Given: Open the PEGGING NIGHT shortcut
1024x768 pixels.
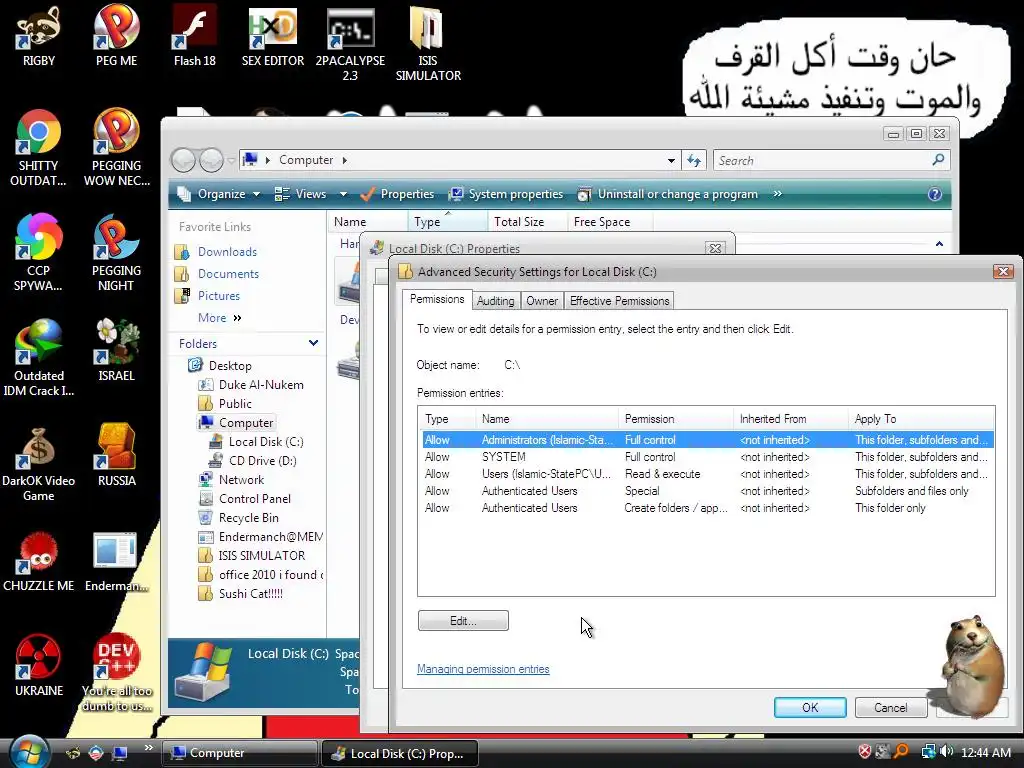Looking at the screenshot, I should click(x=116, y=253).
